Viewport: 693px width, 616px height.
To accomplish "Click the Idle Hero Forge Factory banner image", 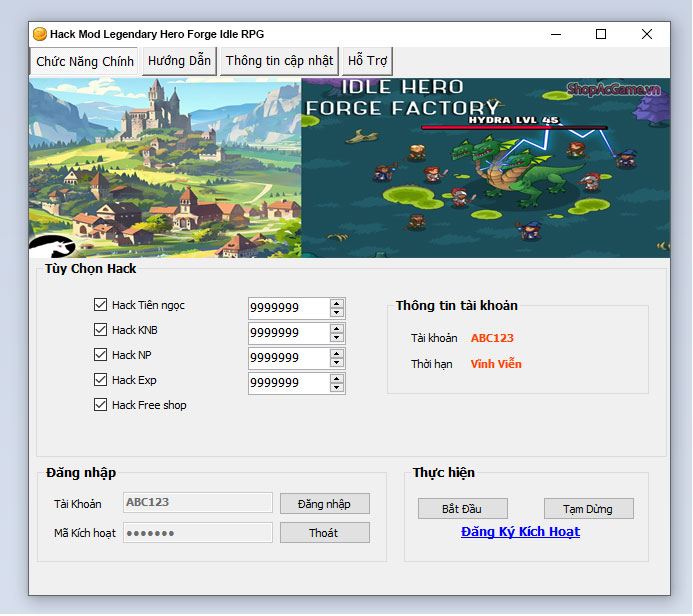I will click(x=486, y=168).
